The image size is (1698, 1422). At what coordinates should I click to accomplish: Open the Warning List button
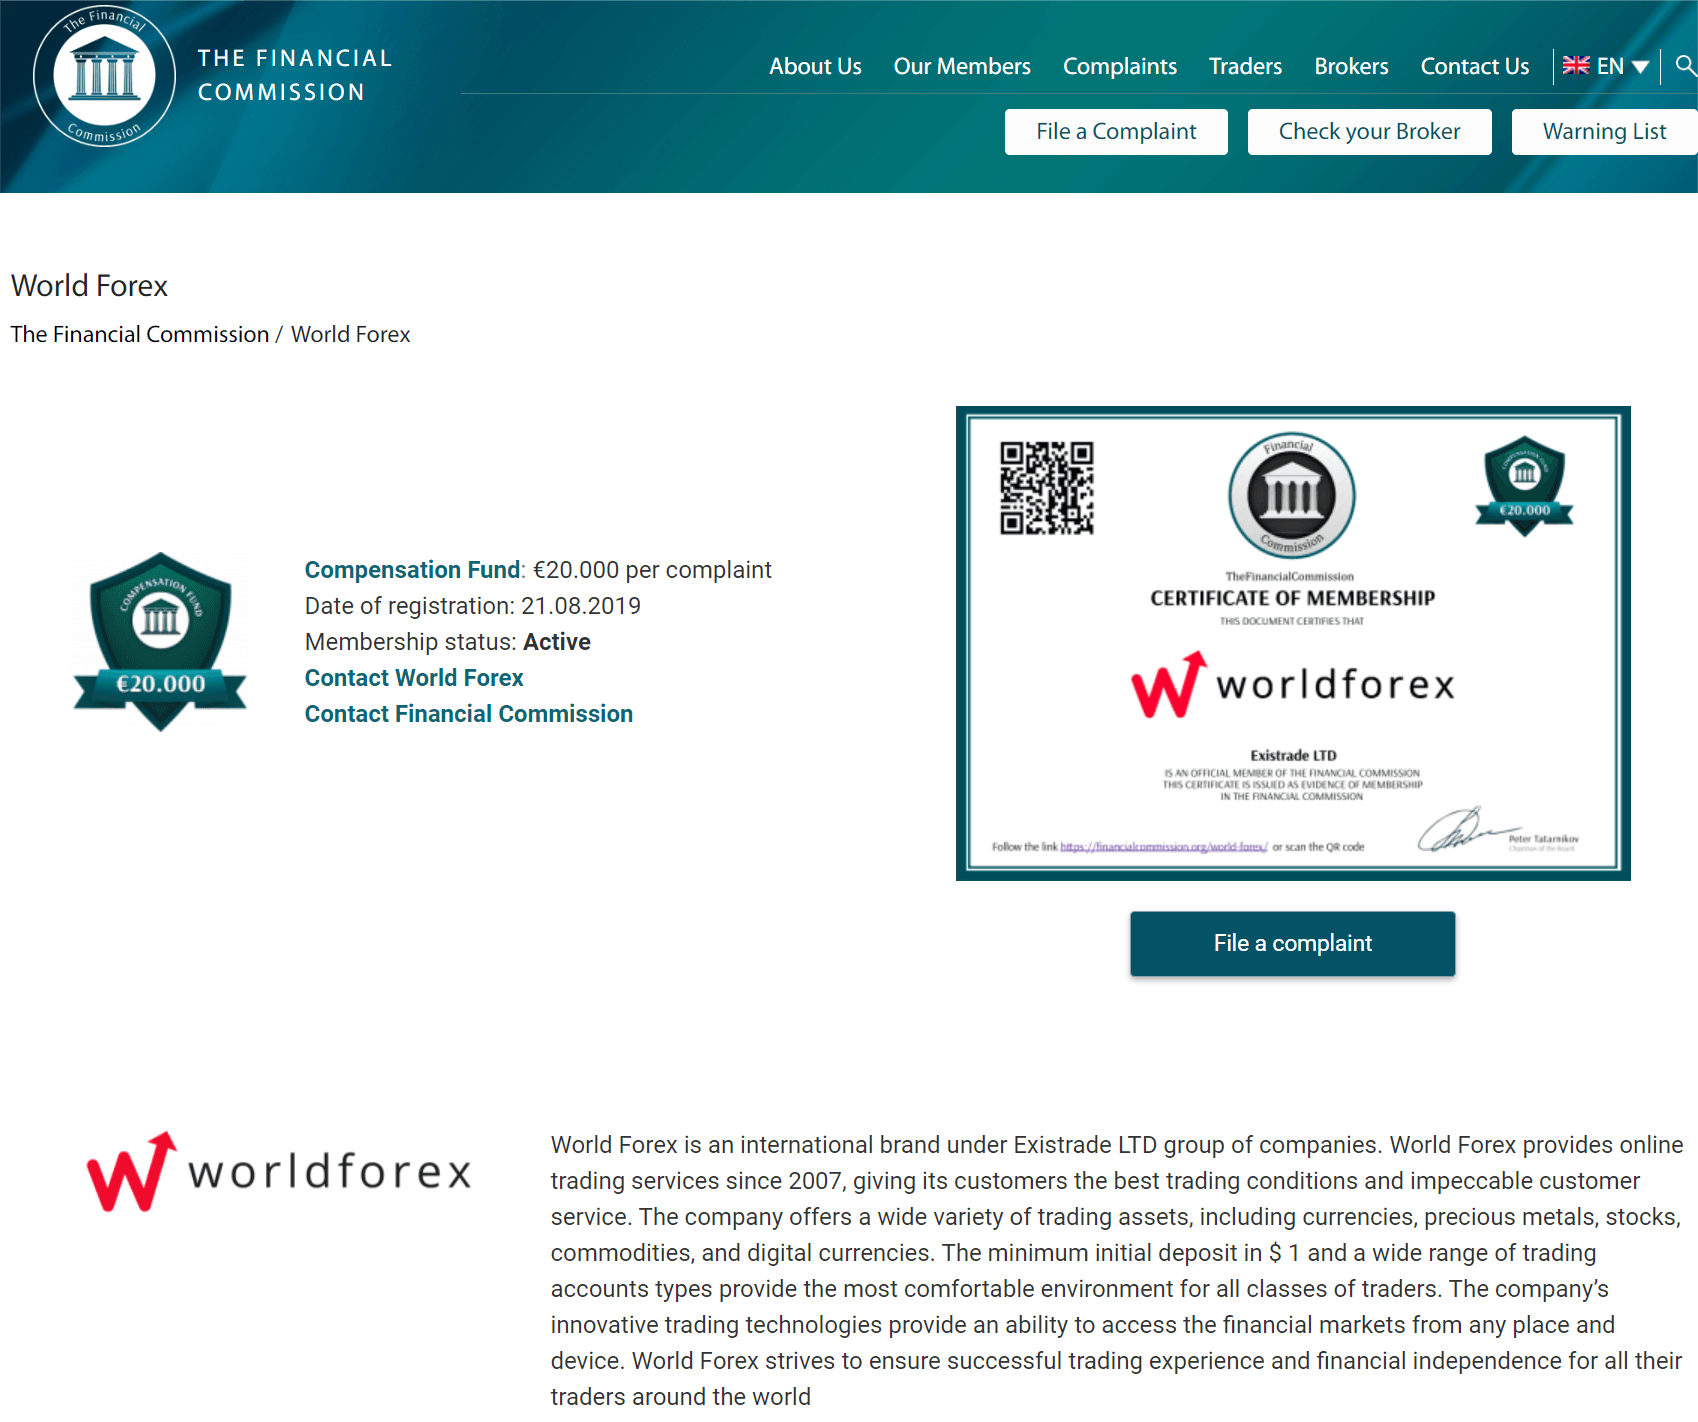[1604, 132]
